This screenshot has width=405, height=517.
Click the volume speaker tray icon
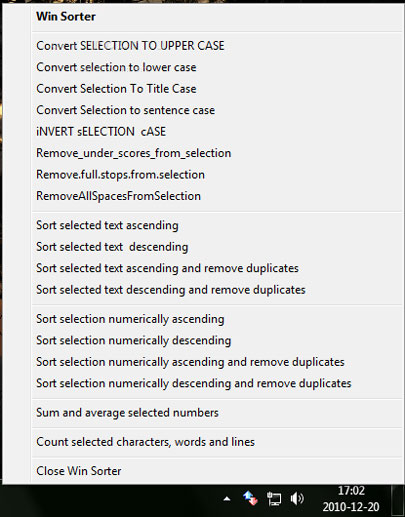(297, 499)
